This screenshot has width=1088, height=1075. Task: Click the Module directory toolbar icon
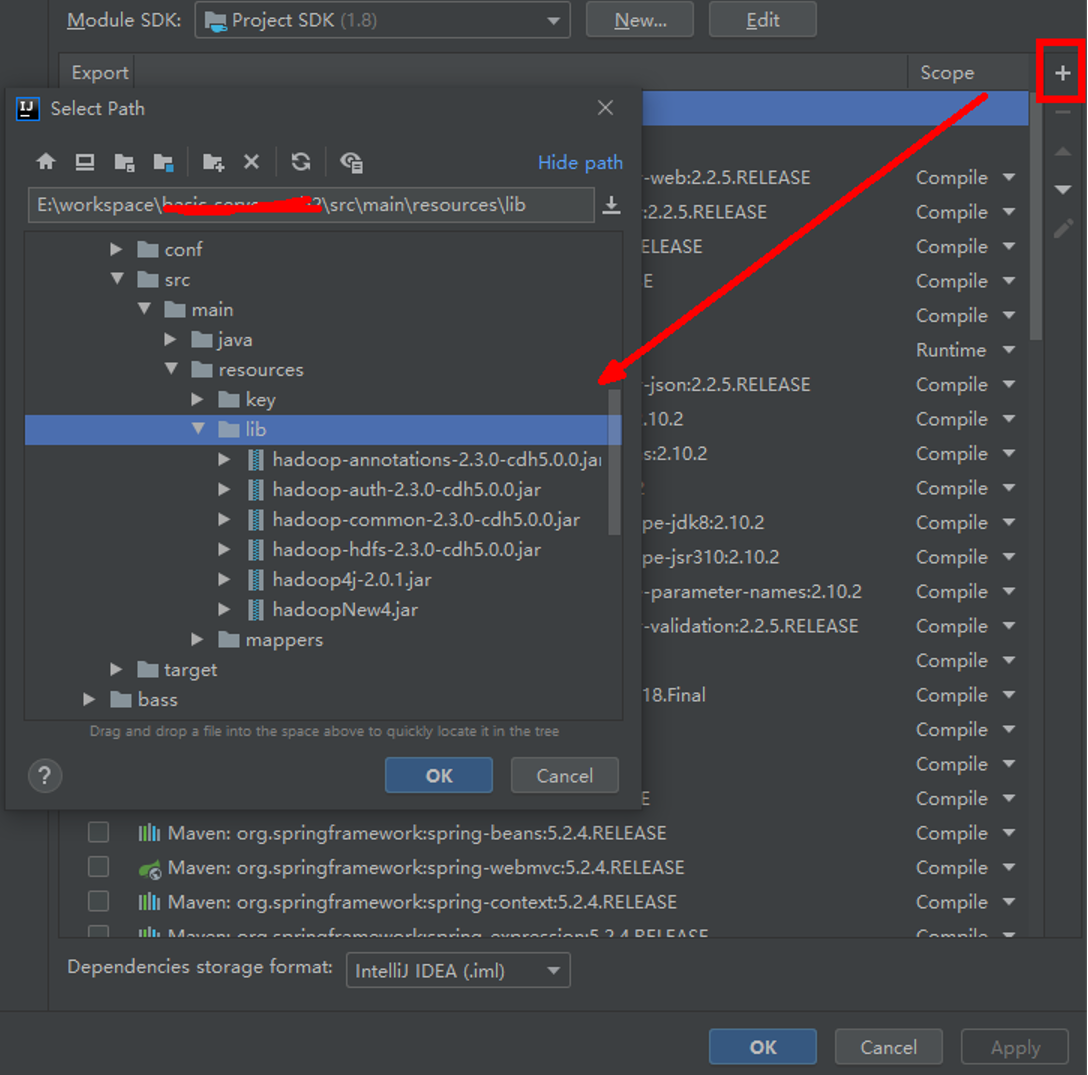tap(164, 162)
